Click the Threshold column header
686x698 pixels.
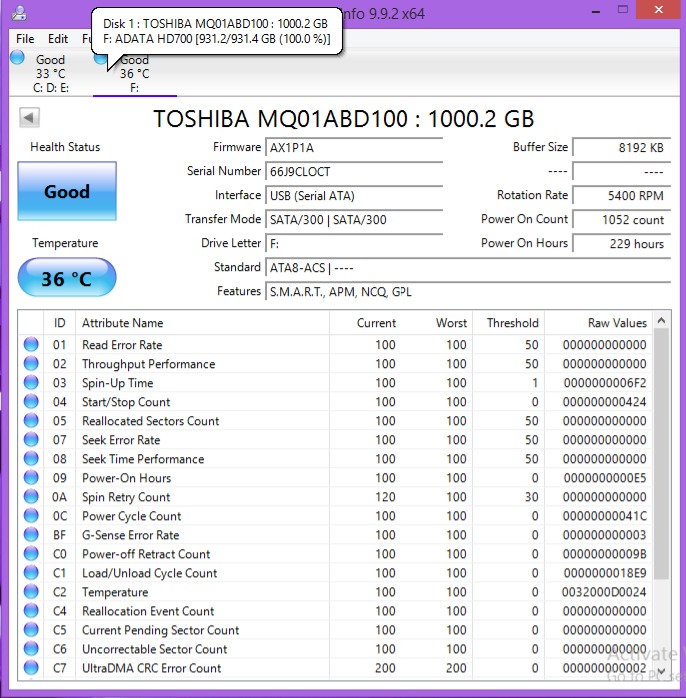pos(508,323)
